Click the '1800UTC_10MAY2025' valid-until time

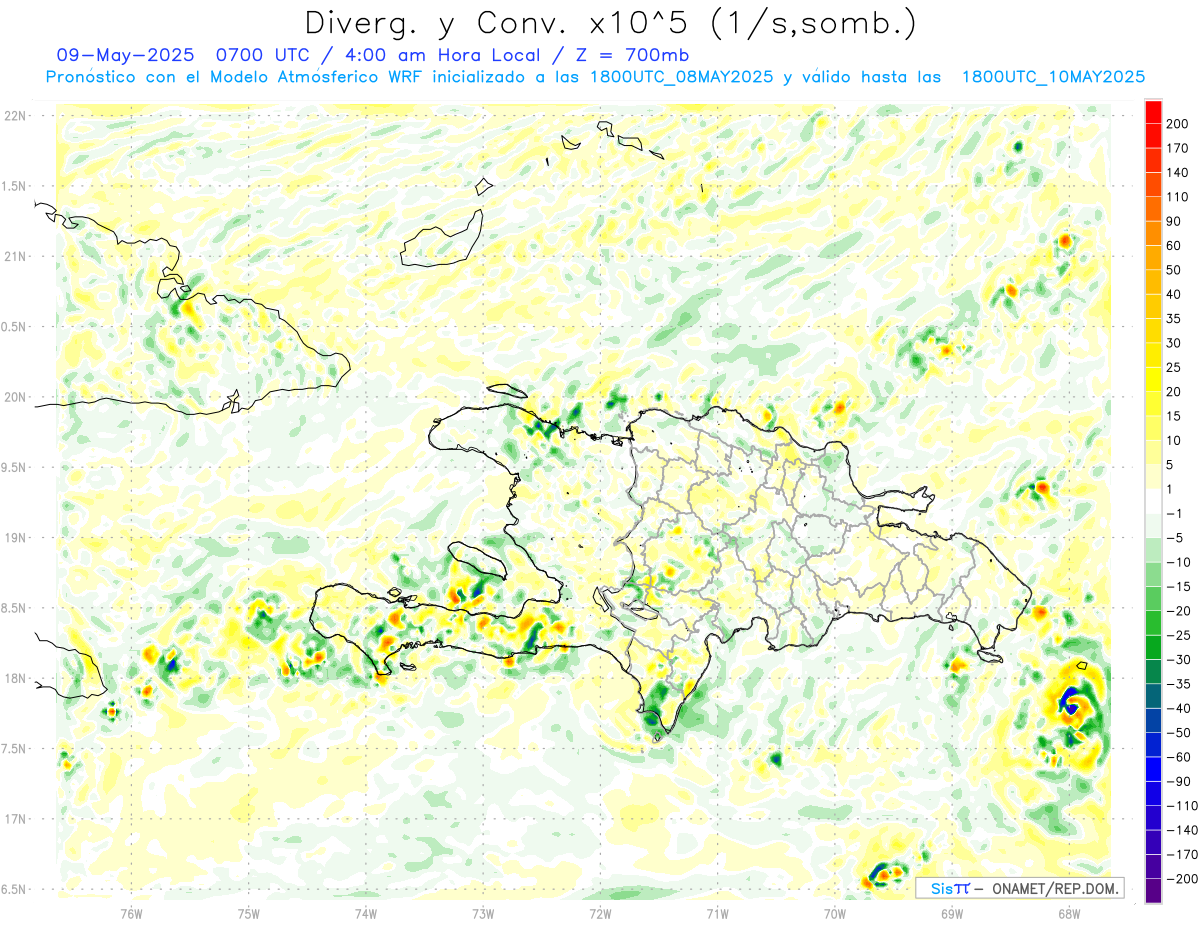click(1053, 77)
